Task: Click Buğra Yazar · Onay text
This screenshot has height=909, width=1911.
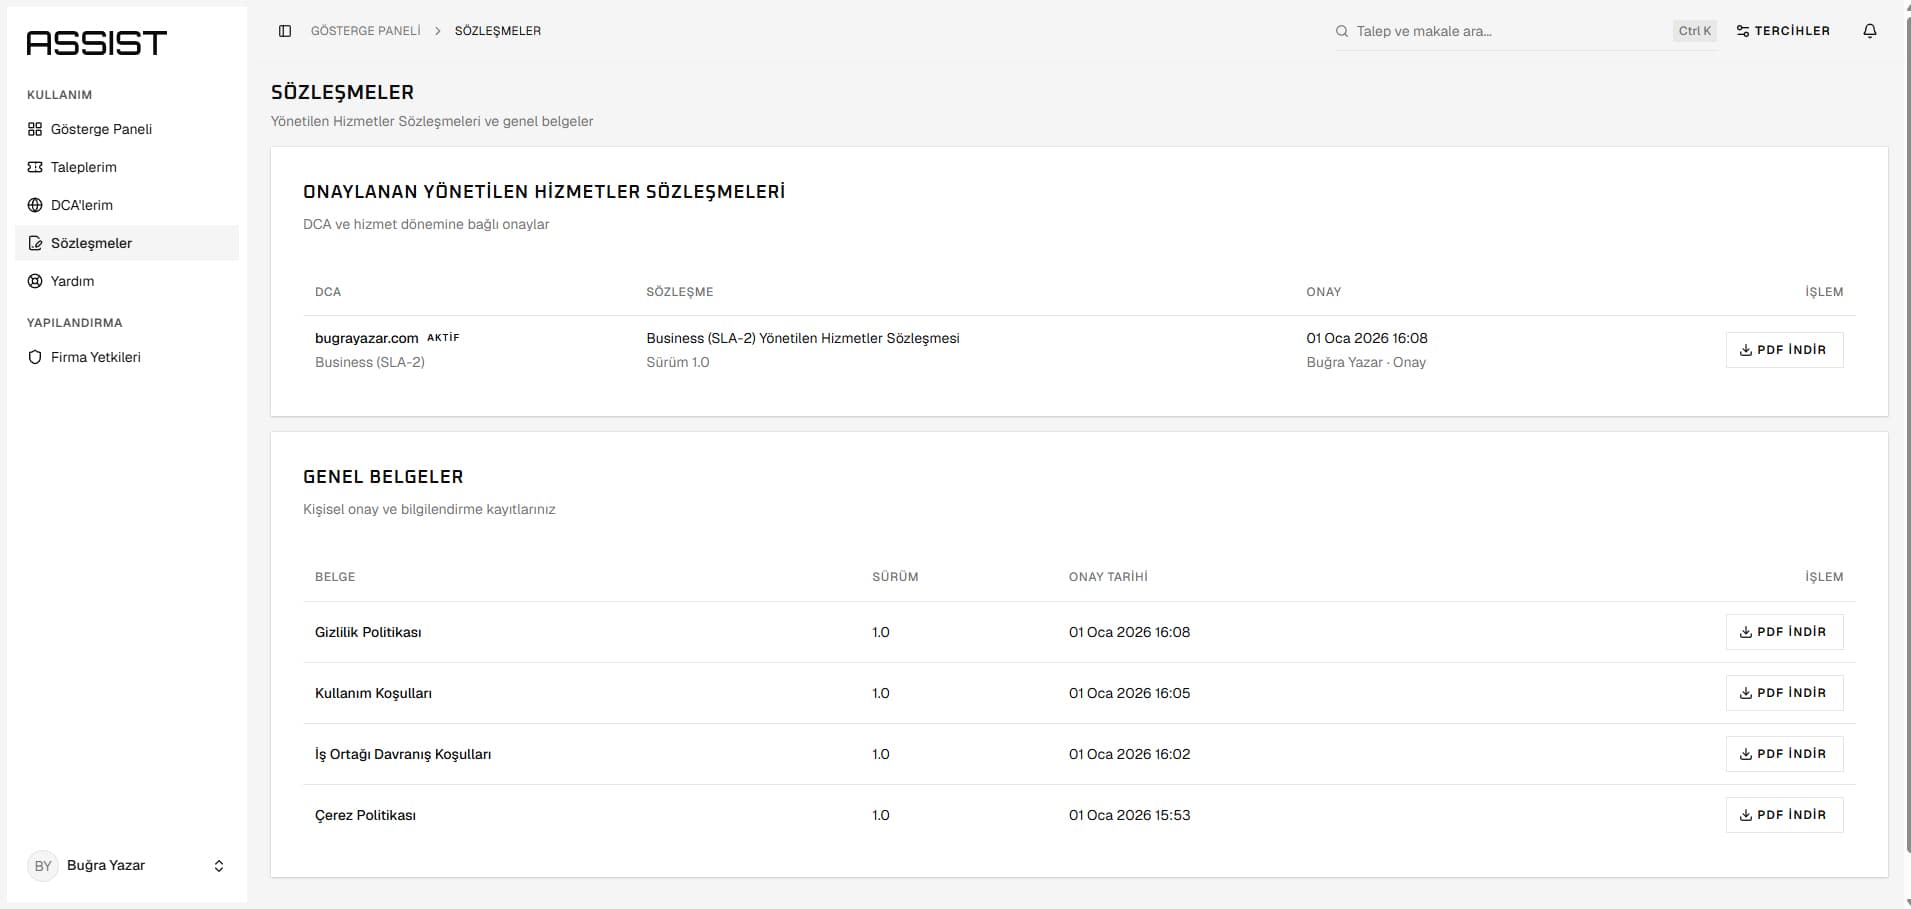Action: pos(1366,362)
